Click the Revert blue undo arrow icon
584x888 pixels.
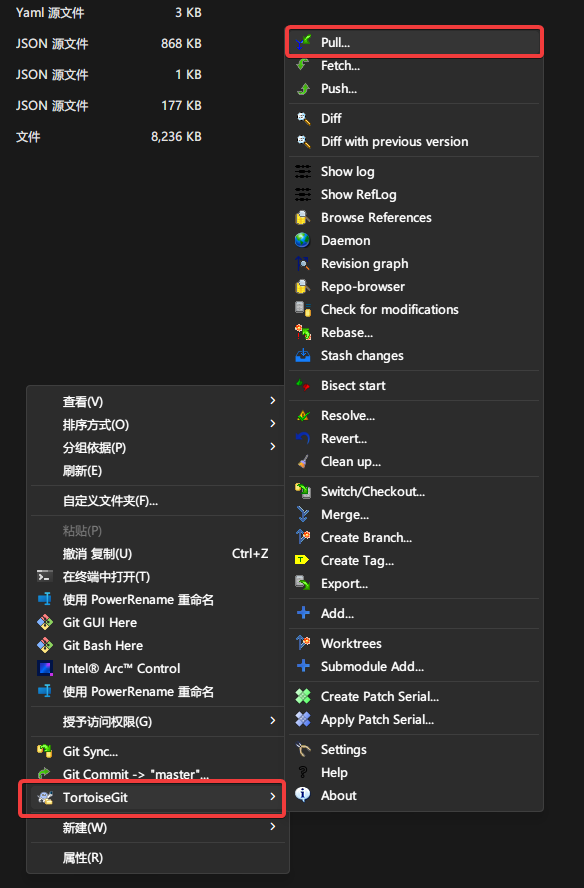pyautogui.click(x=303, y=438)
